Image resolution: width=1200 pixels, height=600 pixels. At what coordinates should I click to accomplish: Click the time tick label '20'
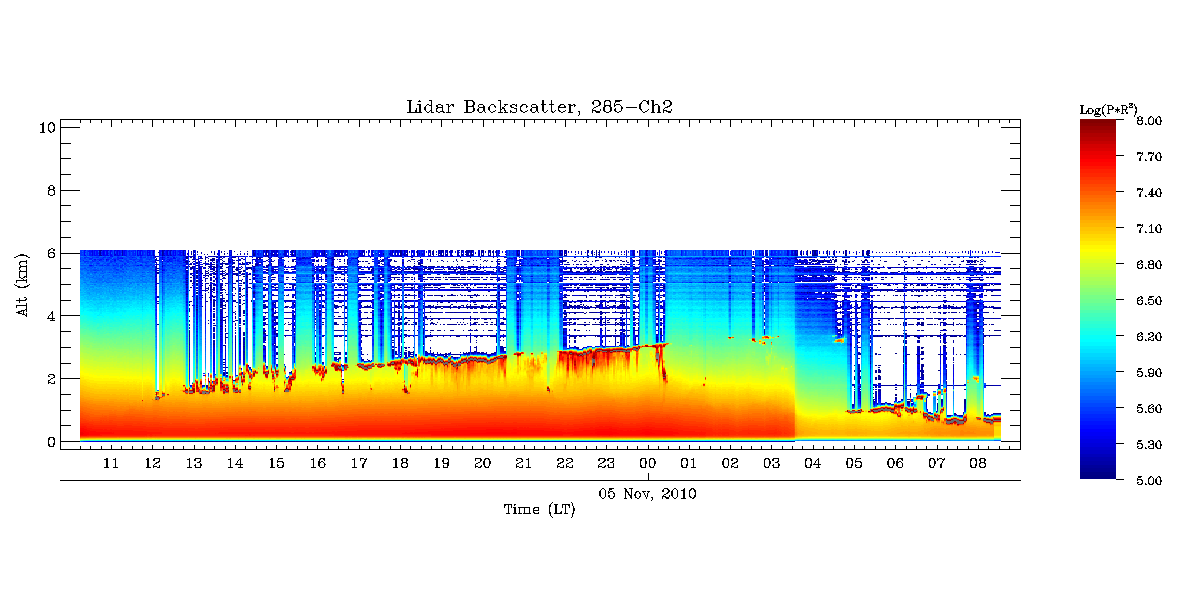[x=482, y=464]
